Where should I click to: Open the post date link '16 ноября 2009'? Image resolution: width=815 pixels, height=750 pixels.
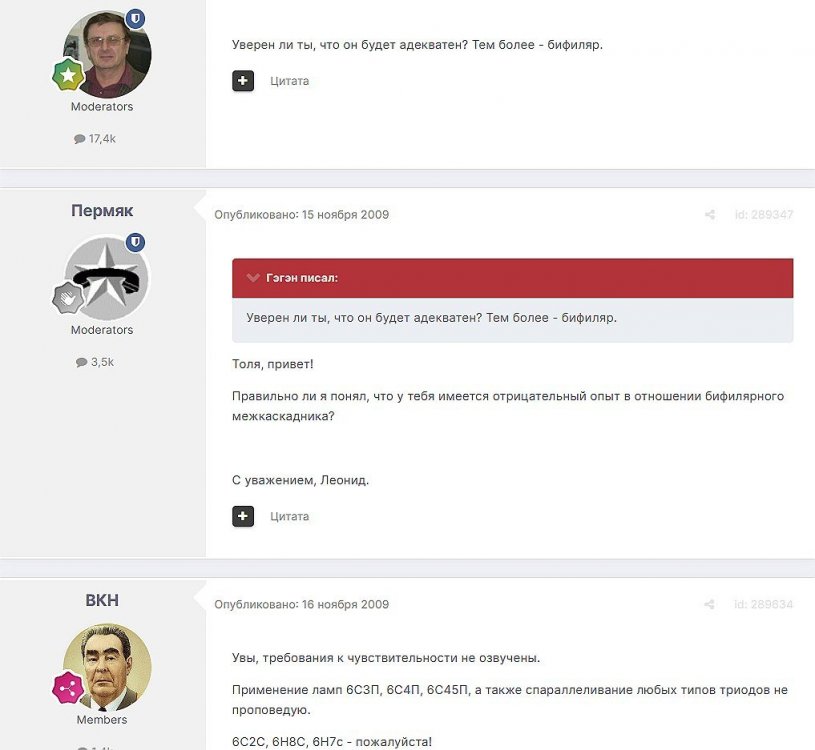[x=345, y=604]
